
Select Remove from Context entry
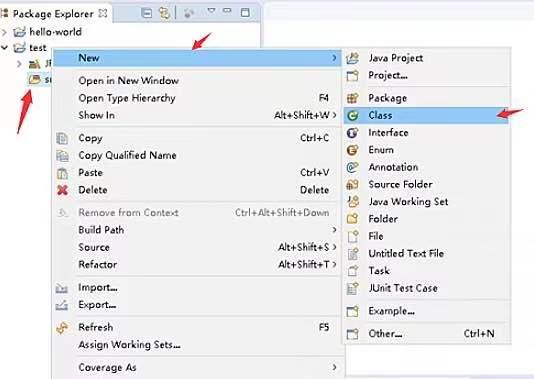pyautogui.click(x=197, y=213)
